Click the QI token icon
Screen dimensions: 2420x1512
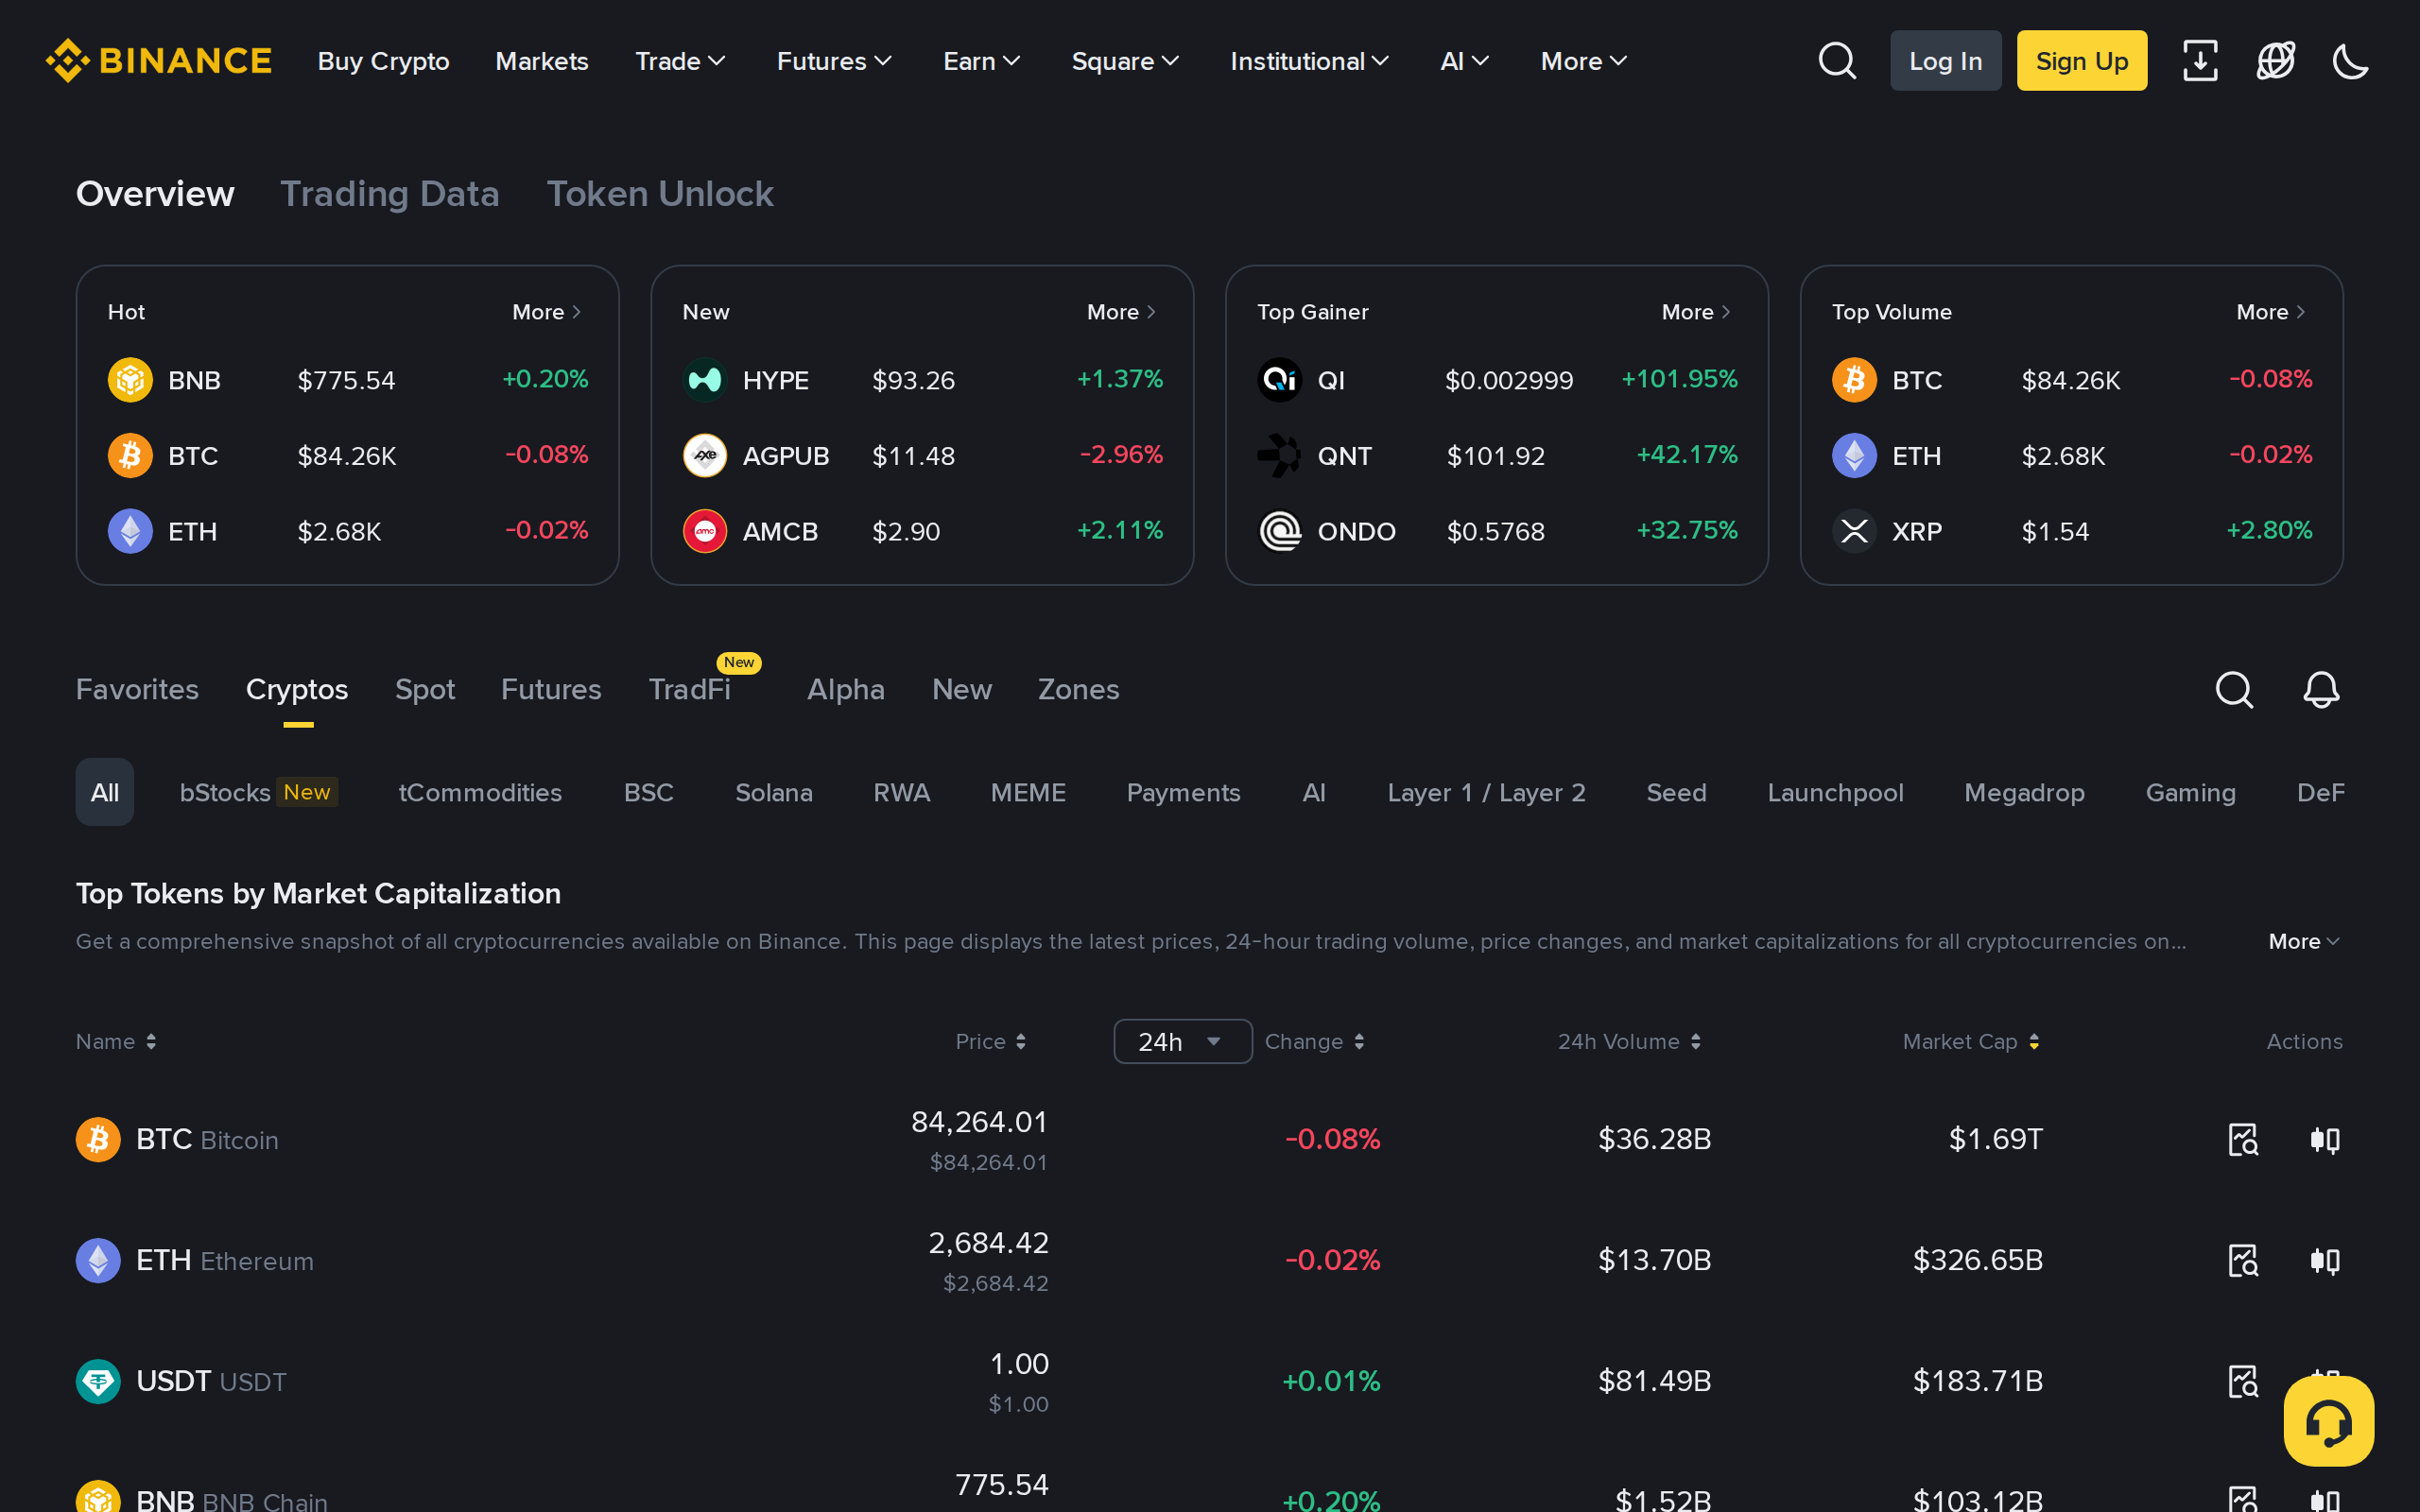pyautogui.click(x=1279, y=380)
